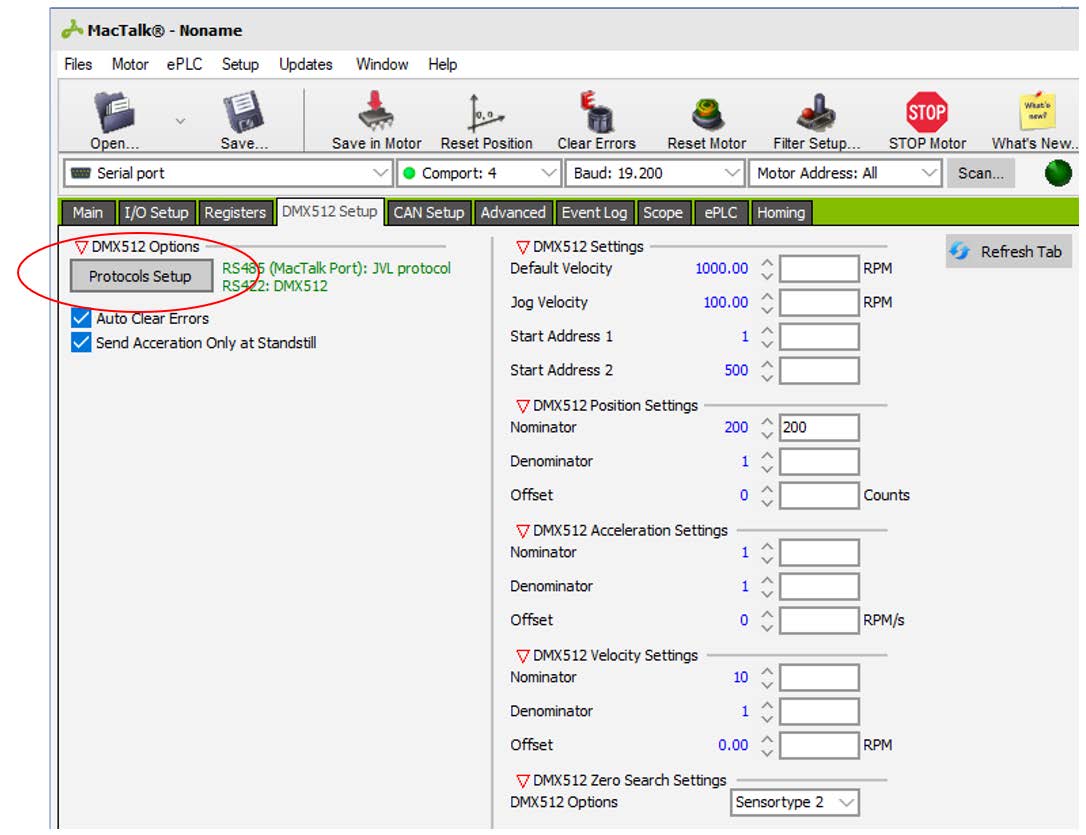Click the Jog Velocity input field
The image size is (1086, 835).
819,303
